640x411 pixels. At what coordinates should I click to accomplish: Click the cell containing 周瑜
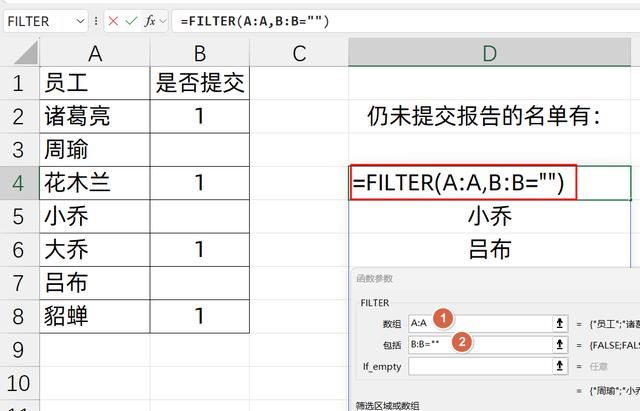coord(95,150)
